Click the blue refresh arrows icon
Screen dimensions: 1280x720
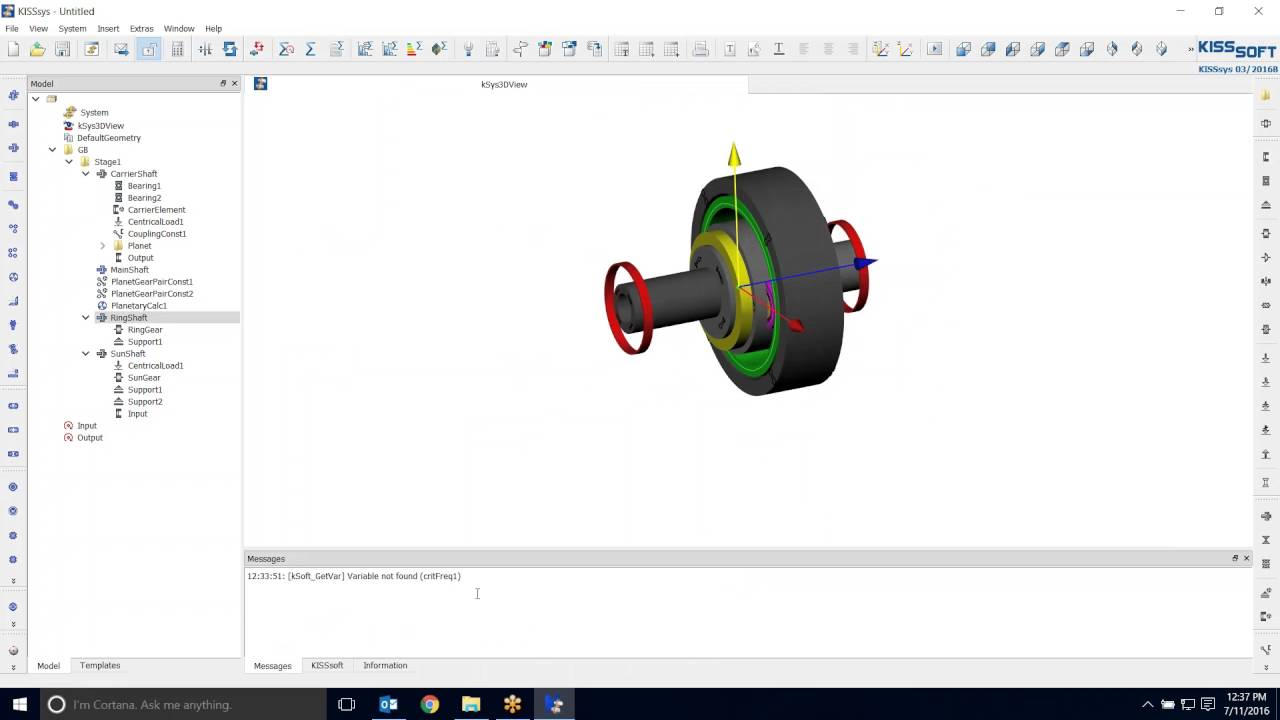(230, 49)
